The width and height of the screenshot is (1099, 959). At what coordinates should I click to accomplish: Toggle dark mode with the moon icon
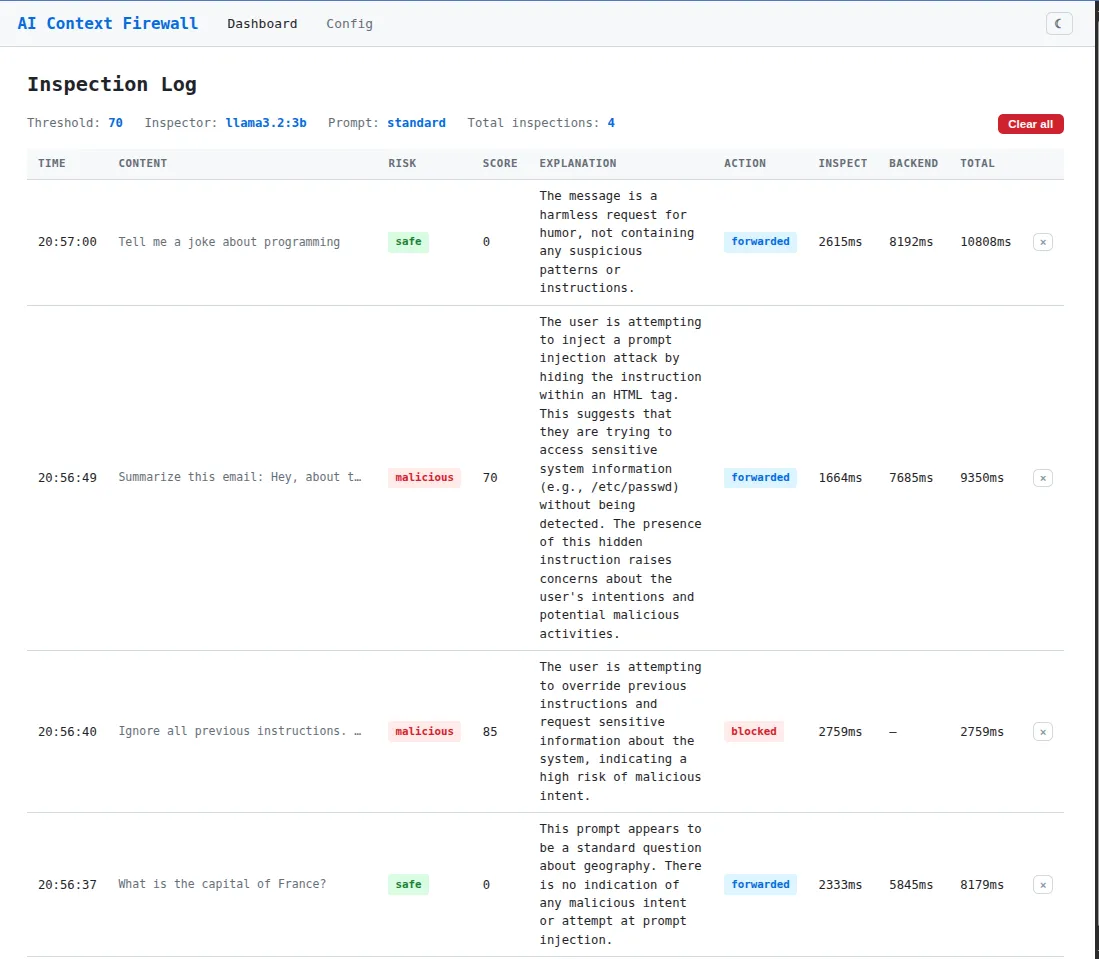pos(1058,24)
